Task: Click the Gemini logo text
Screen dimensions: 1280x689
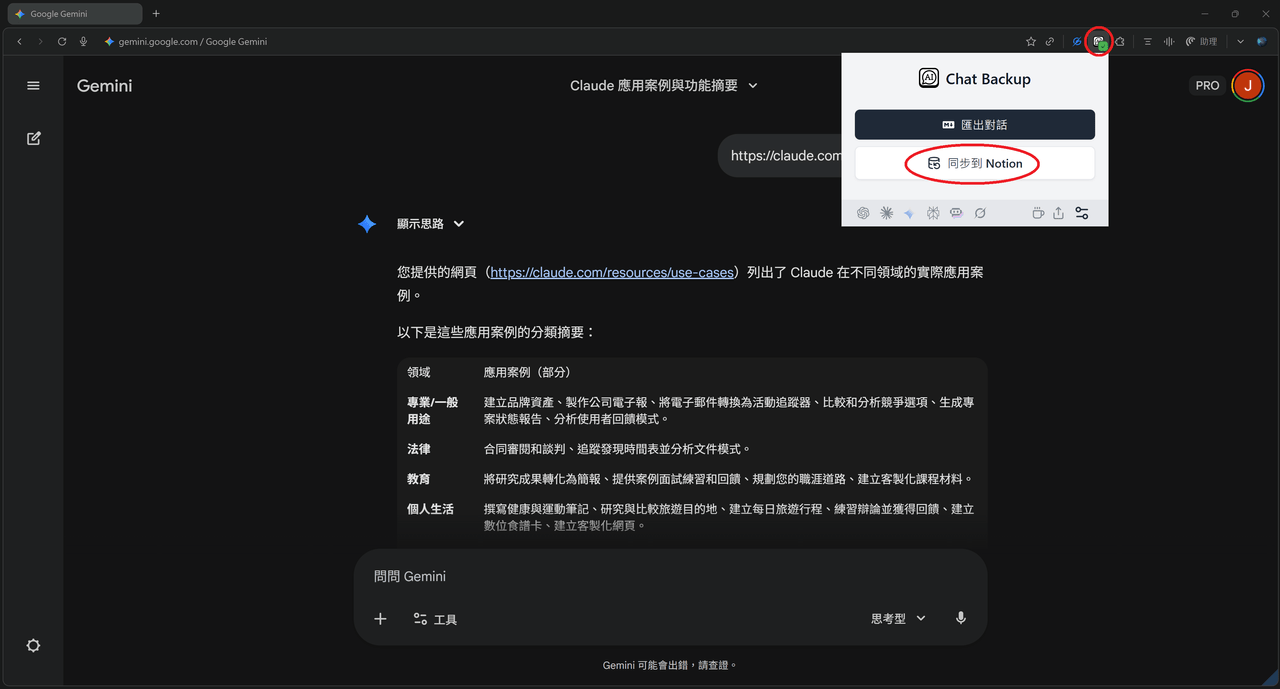Action: tap(104, 86)
